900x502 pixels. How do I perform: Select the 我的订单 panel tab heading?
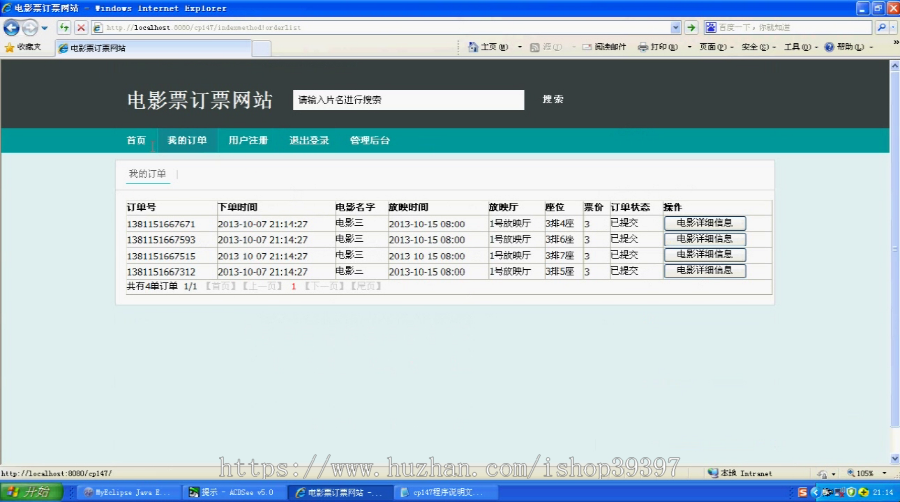148,174
